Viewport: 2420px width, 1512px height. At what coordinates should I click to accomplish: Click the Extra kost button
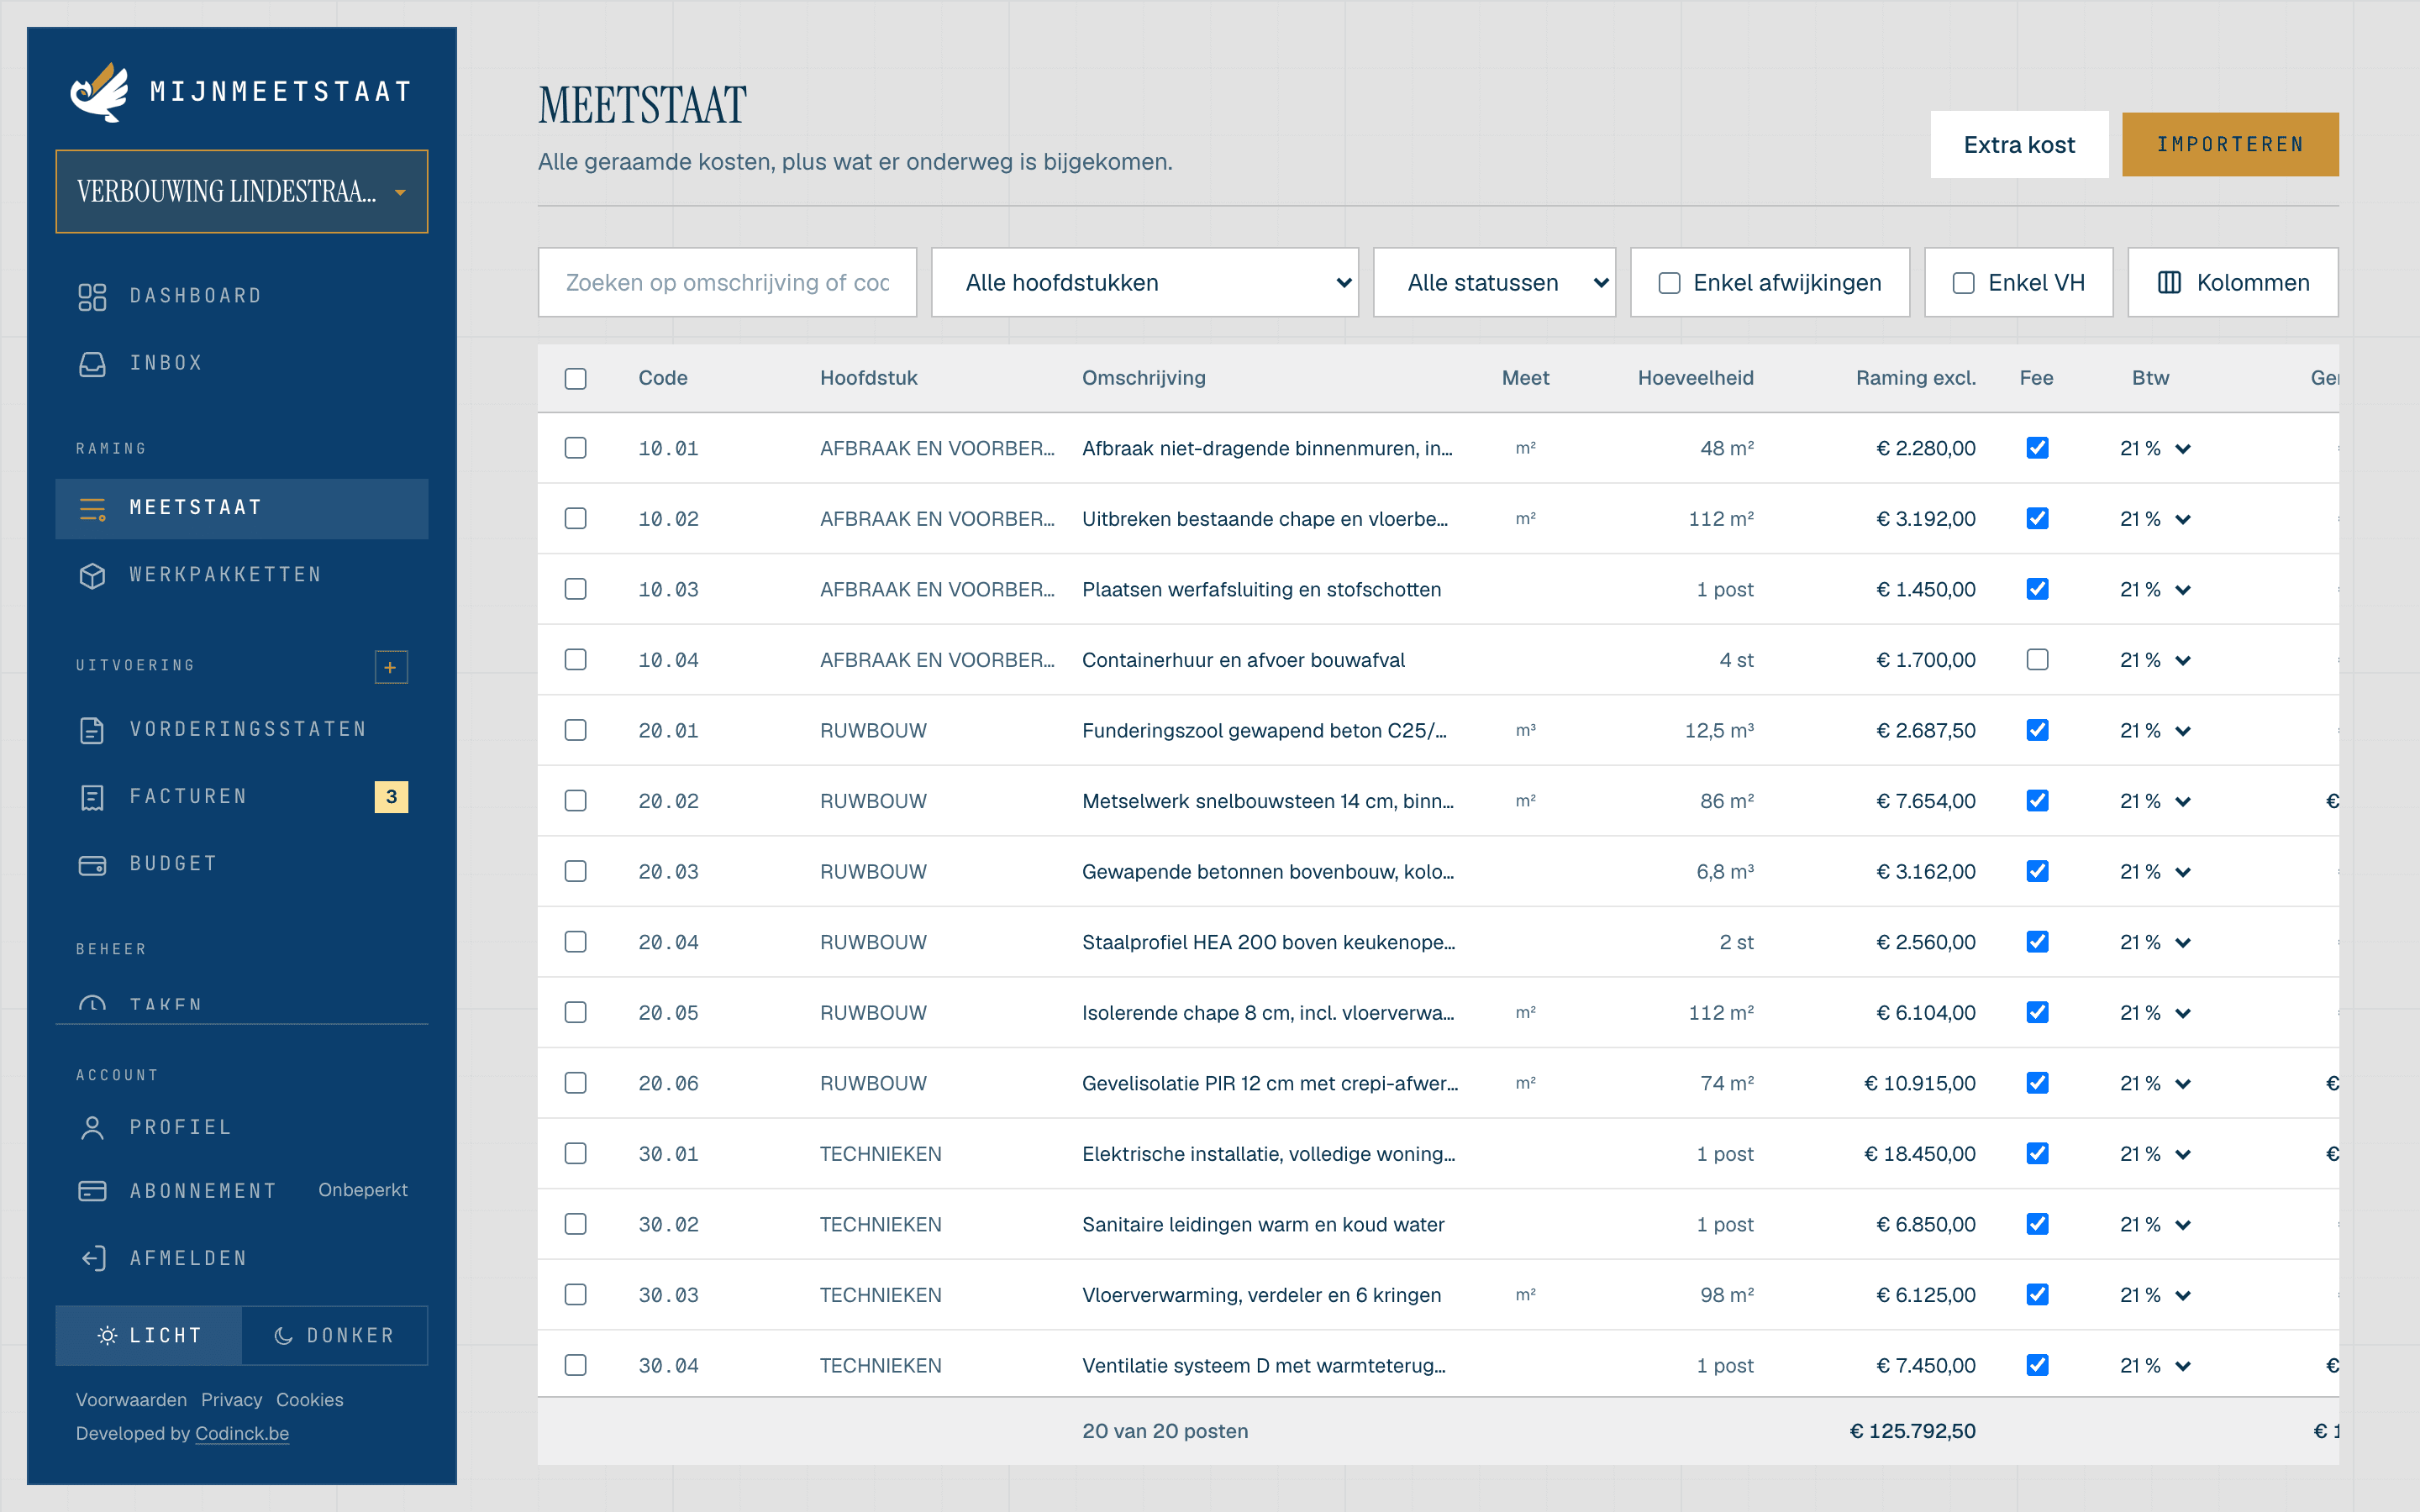[x=2019, y=145]
